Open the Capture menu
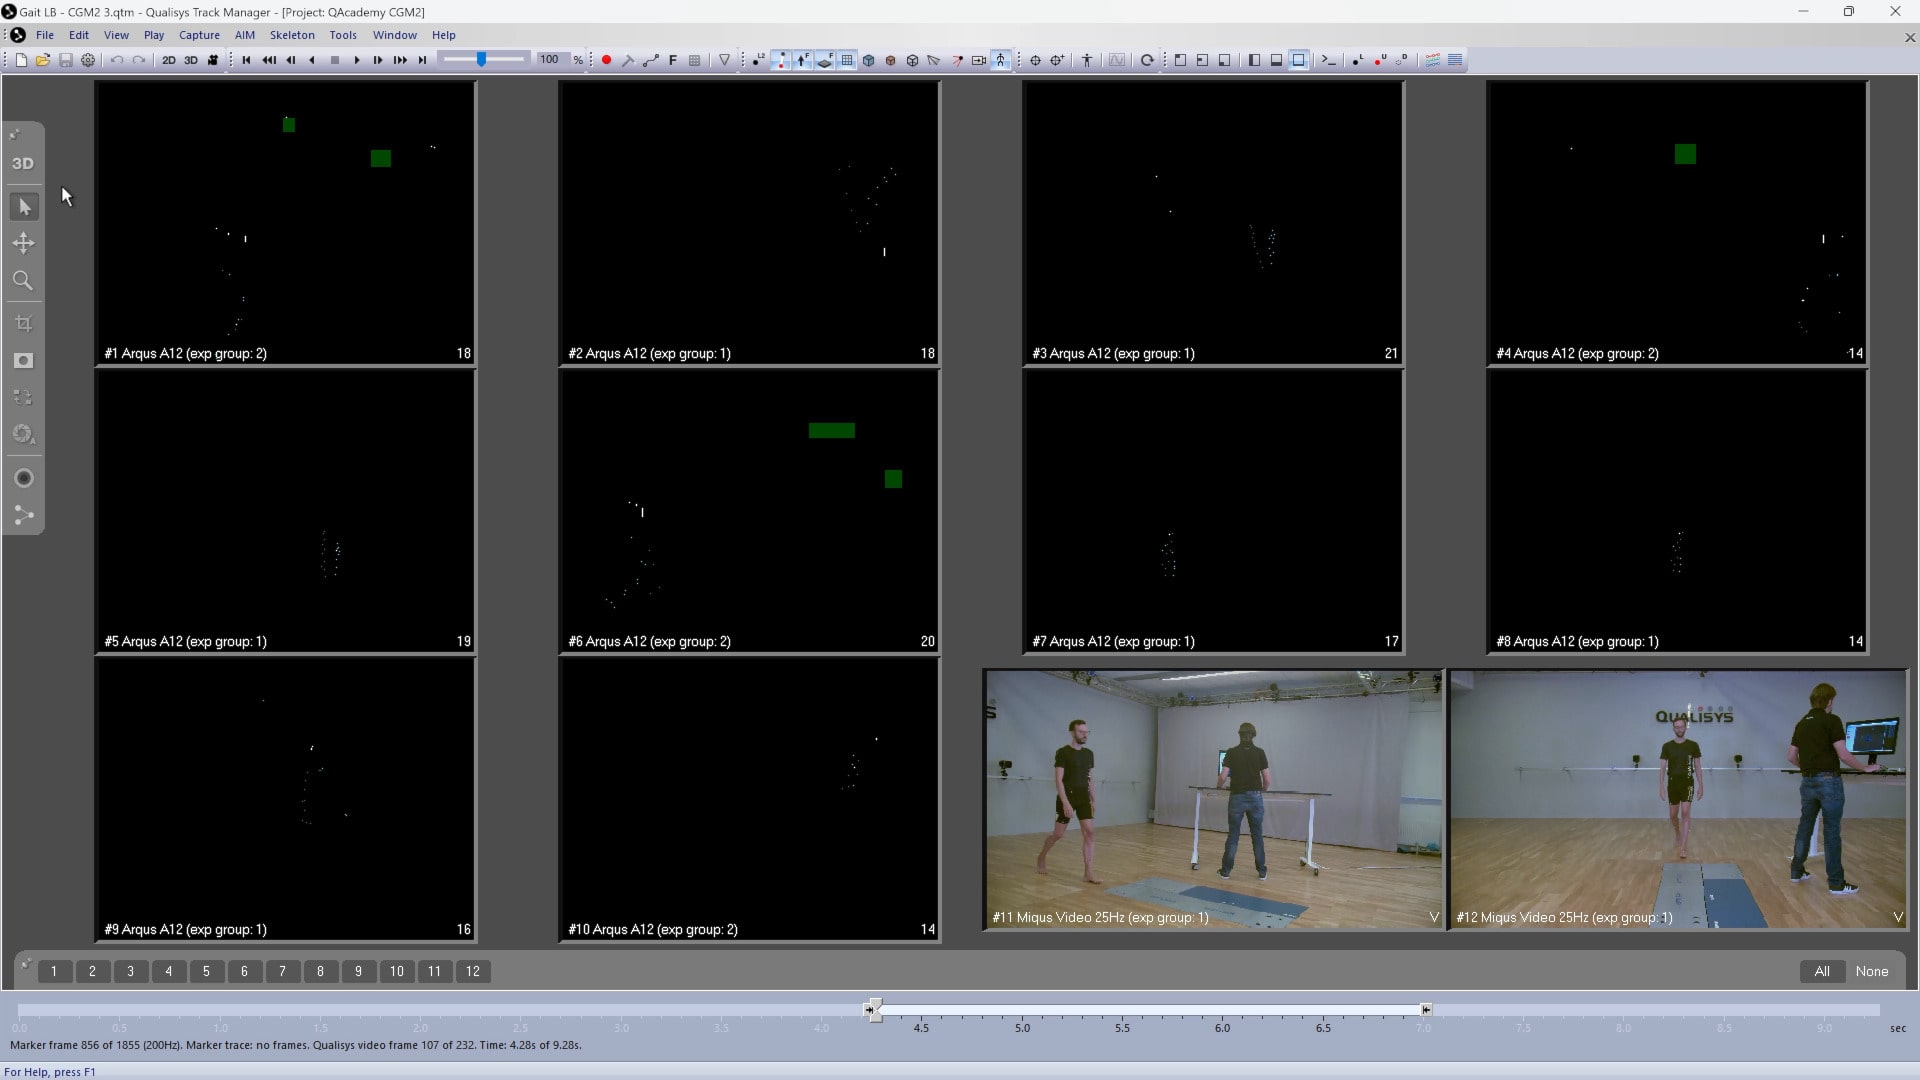The width and height of the screenshot is (1920, 1080). (x=199, y=35)
